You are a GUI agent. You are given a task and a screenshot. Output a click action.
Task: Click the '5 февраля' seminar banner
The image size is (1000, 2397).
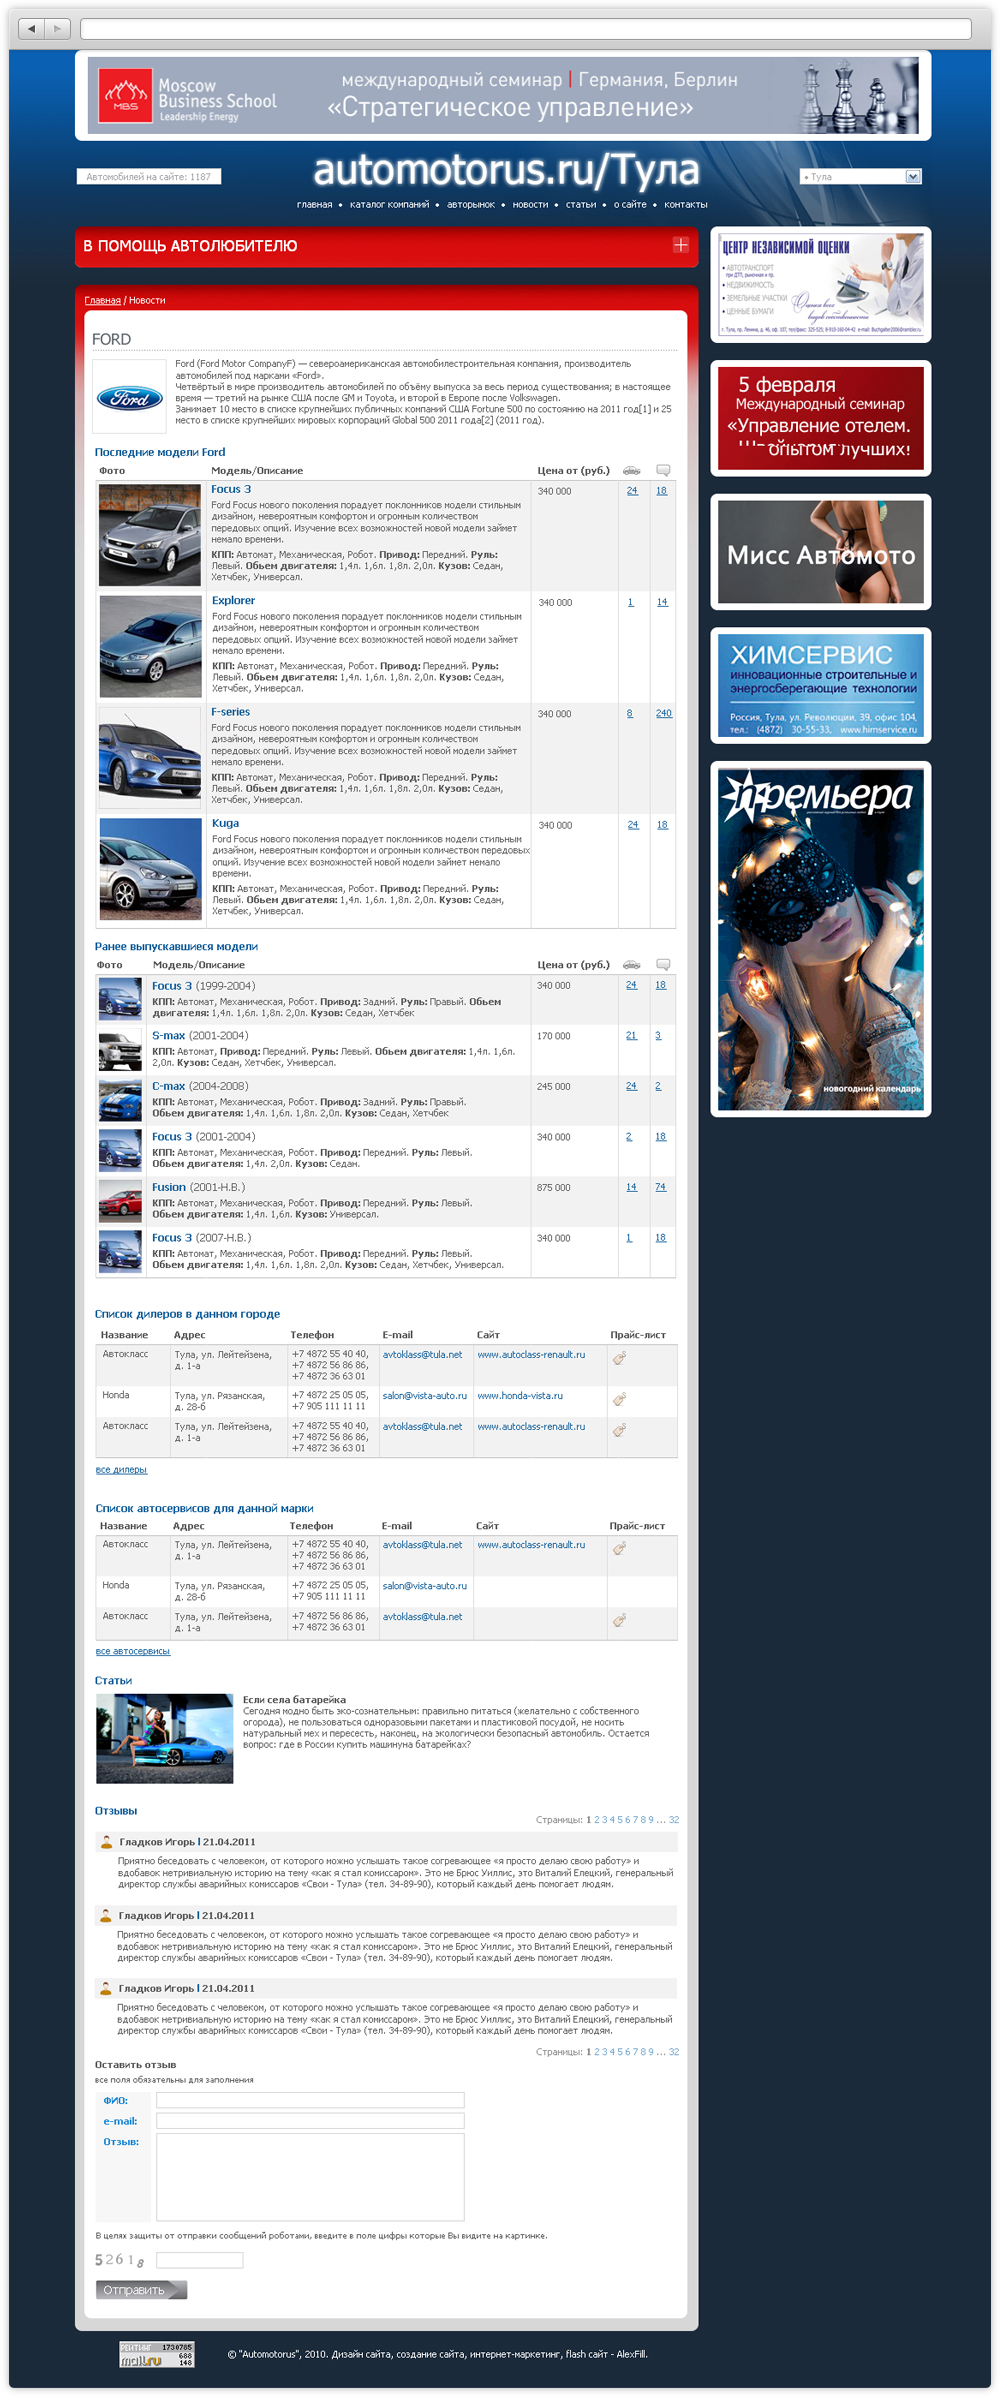tap(820, 418)
